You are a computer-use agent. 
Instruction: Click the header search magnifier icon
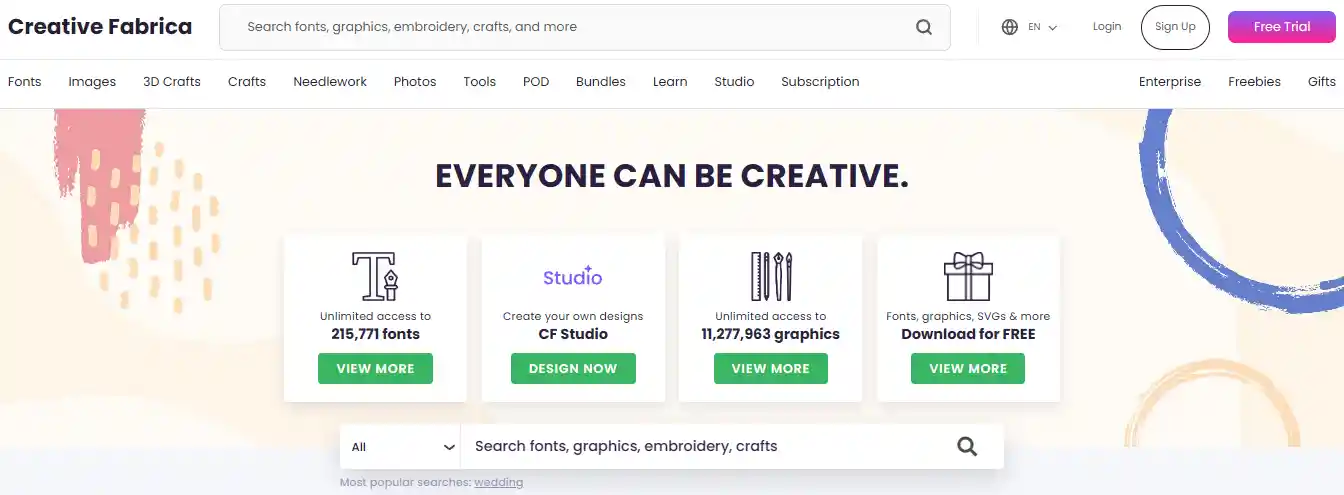pos(924,27)
